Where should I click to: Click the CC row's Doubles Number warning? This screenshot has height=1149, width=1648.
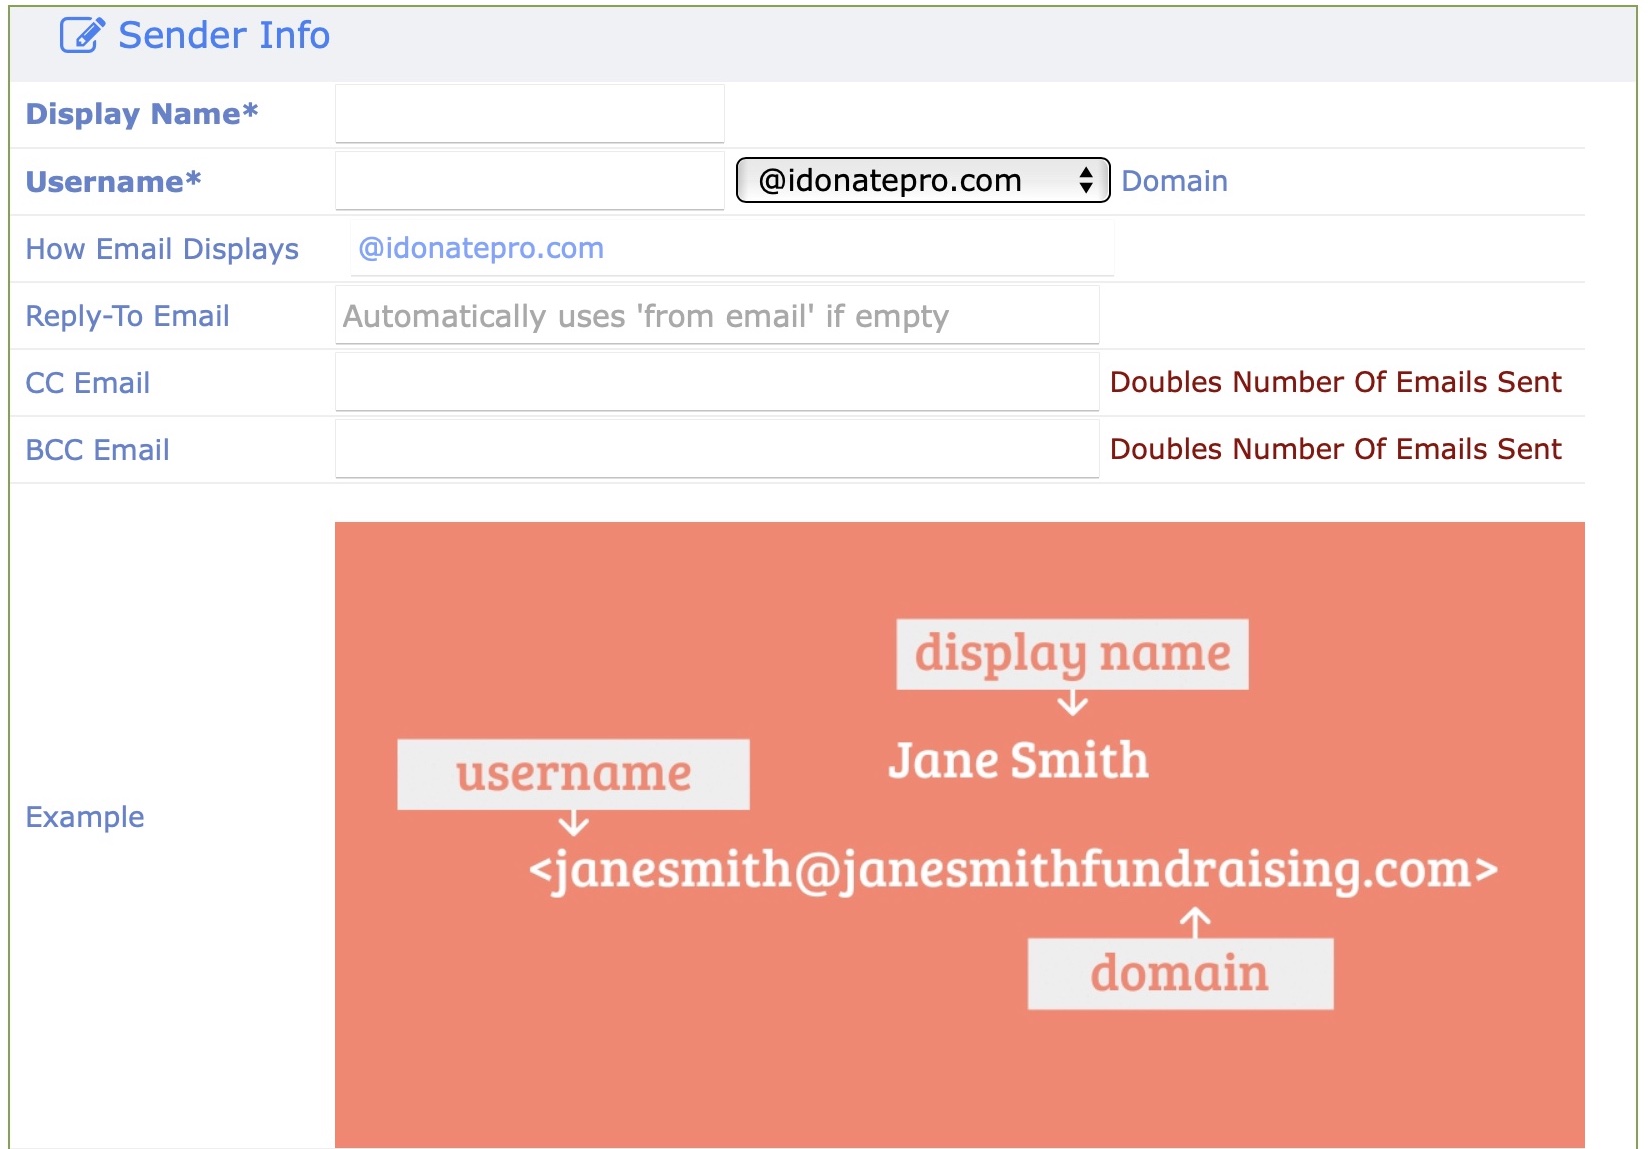point(1335,382)
